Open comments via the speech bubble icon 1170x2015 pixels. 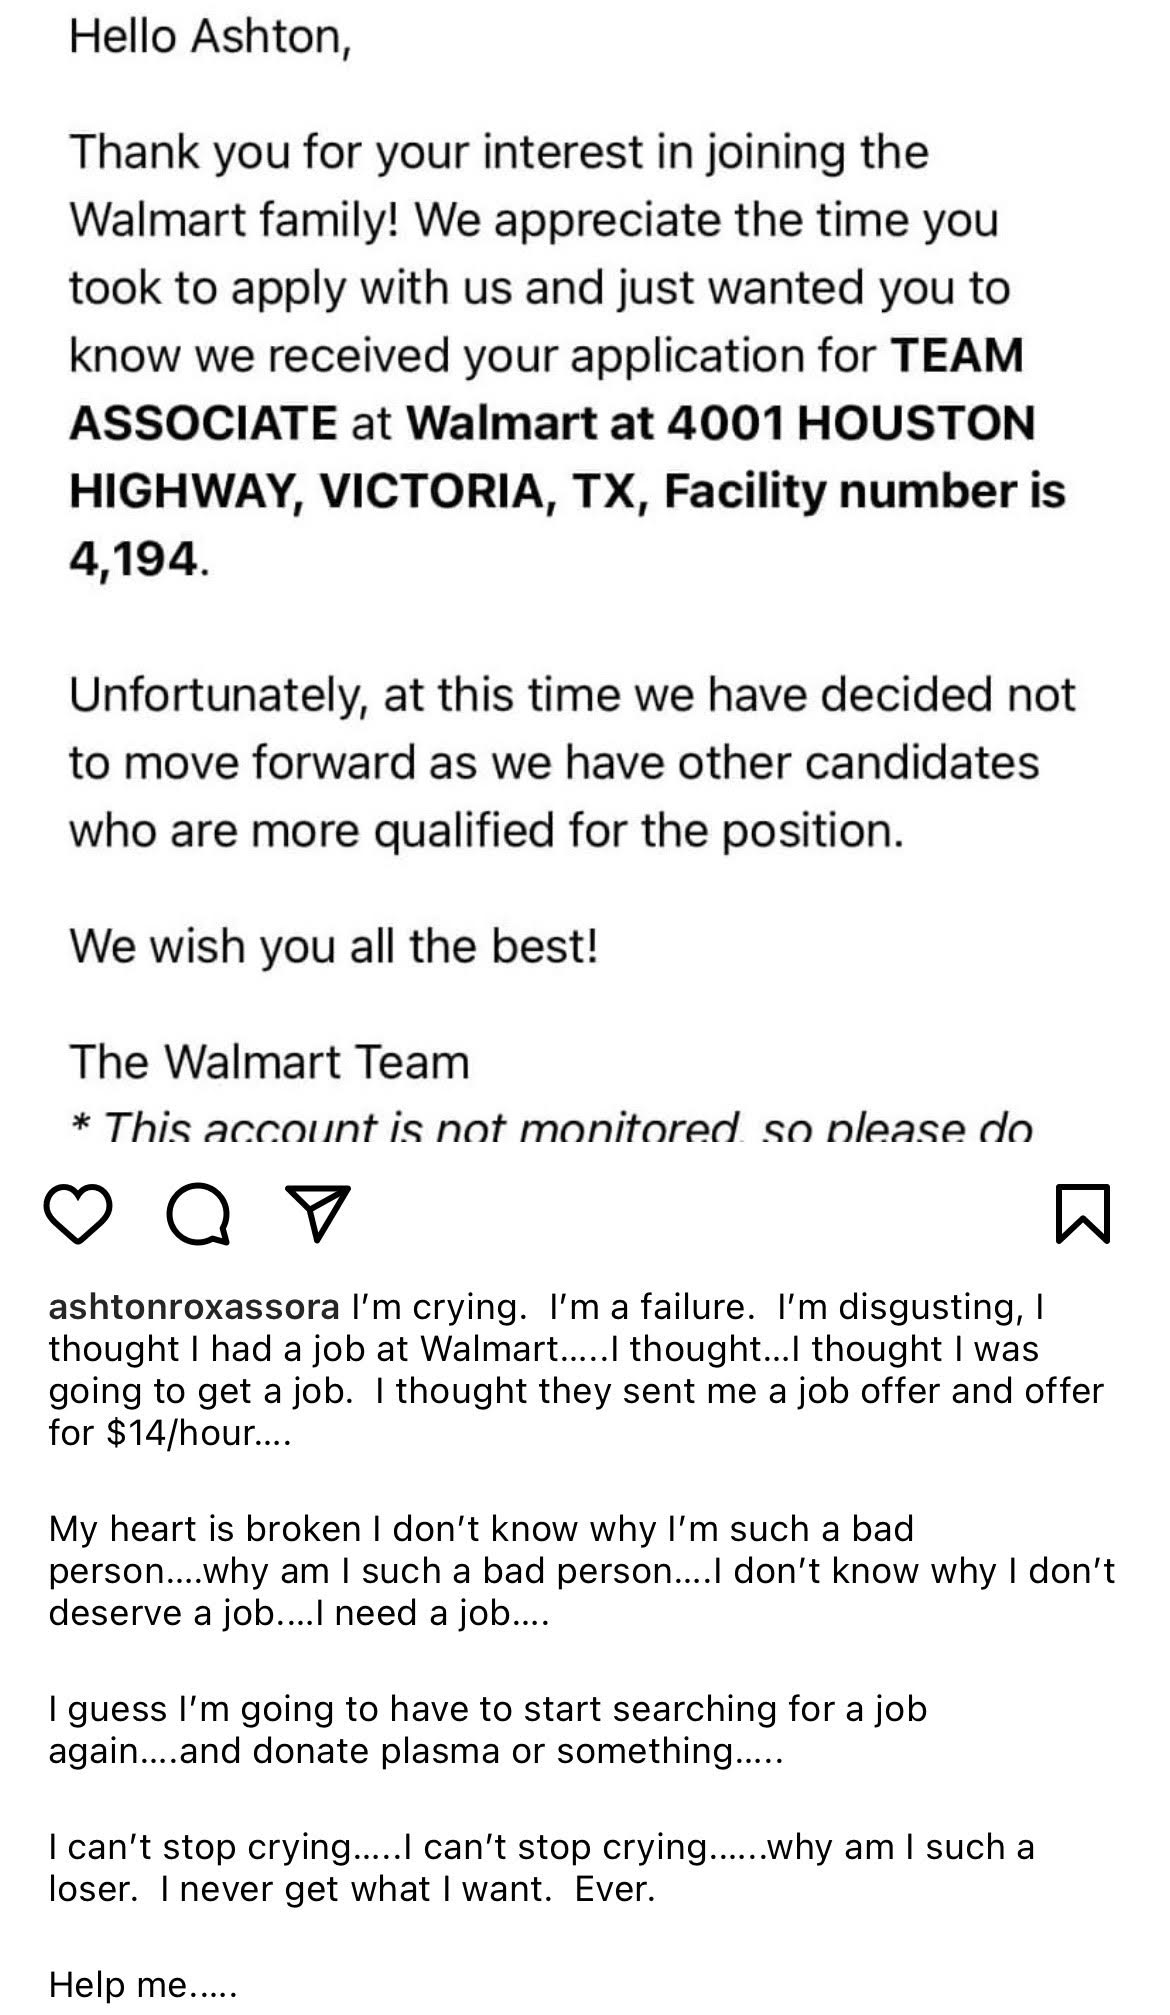pyautogui.click(x=198, y=1215)
